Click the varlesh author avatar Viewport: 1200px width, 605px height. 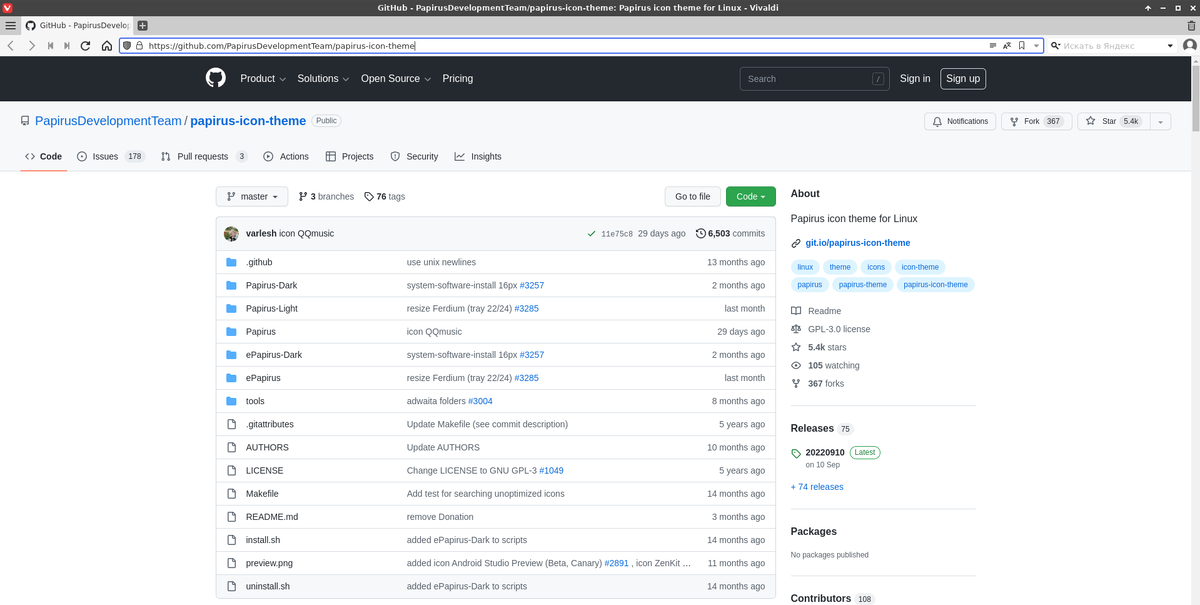(x=231, y=233)
